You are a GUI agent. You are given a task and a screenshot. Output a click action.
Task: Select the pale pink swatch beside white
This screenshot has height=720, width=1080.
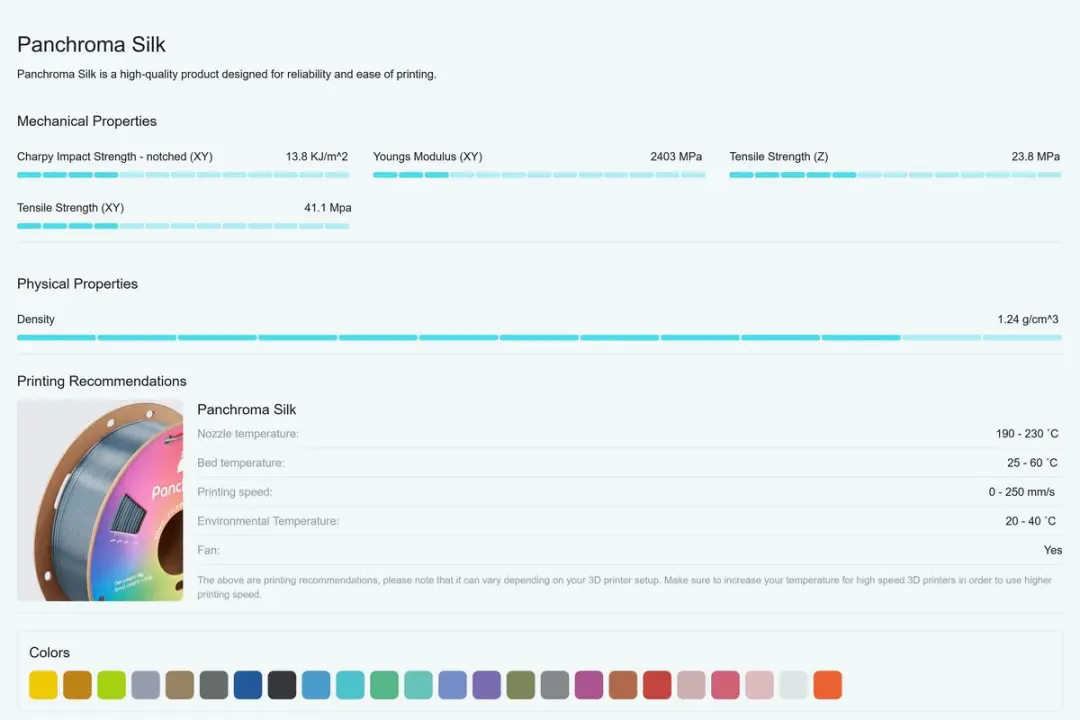[759, 685]
